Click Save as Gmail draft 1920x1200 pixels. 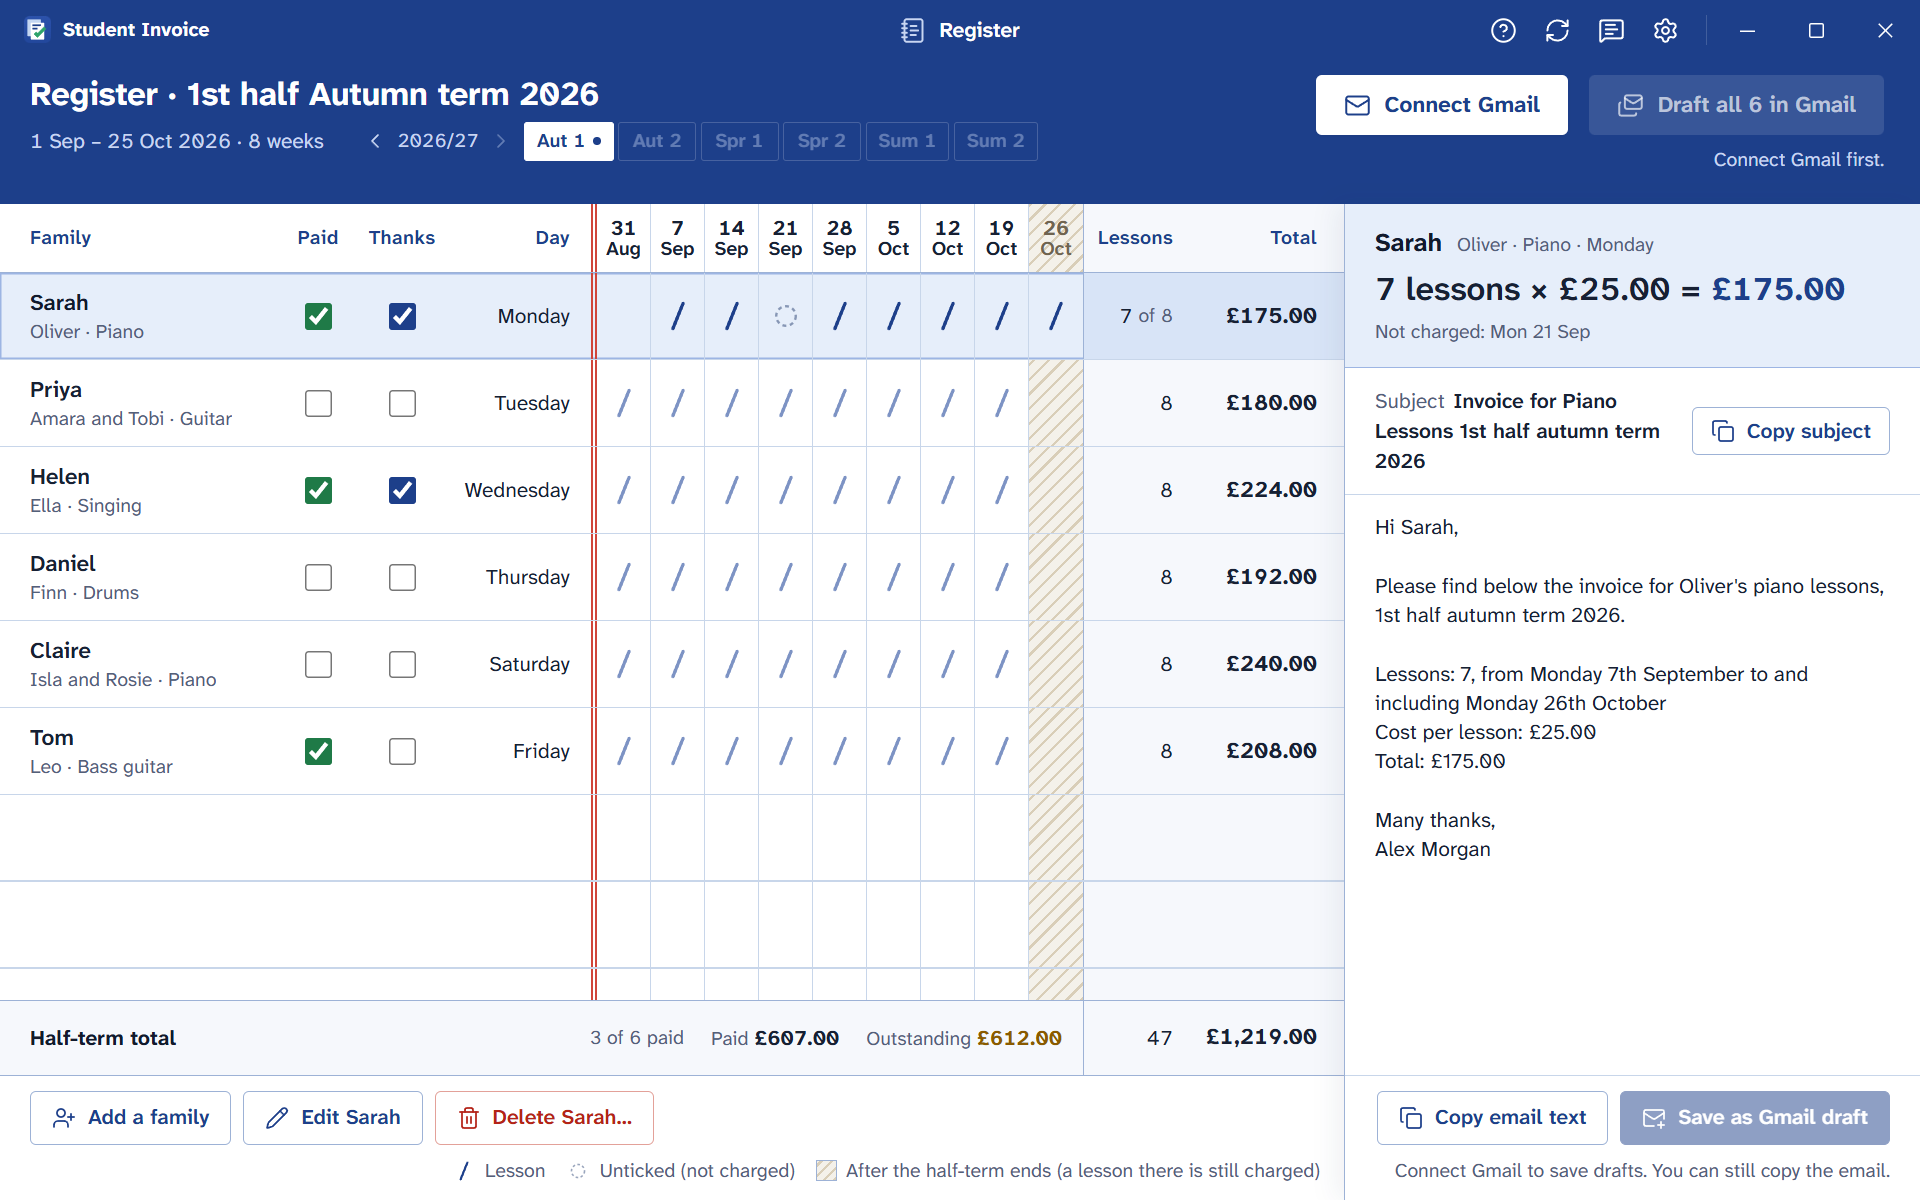point(1754,1117)
